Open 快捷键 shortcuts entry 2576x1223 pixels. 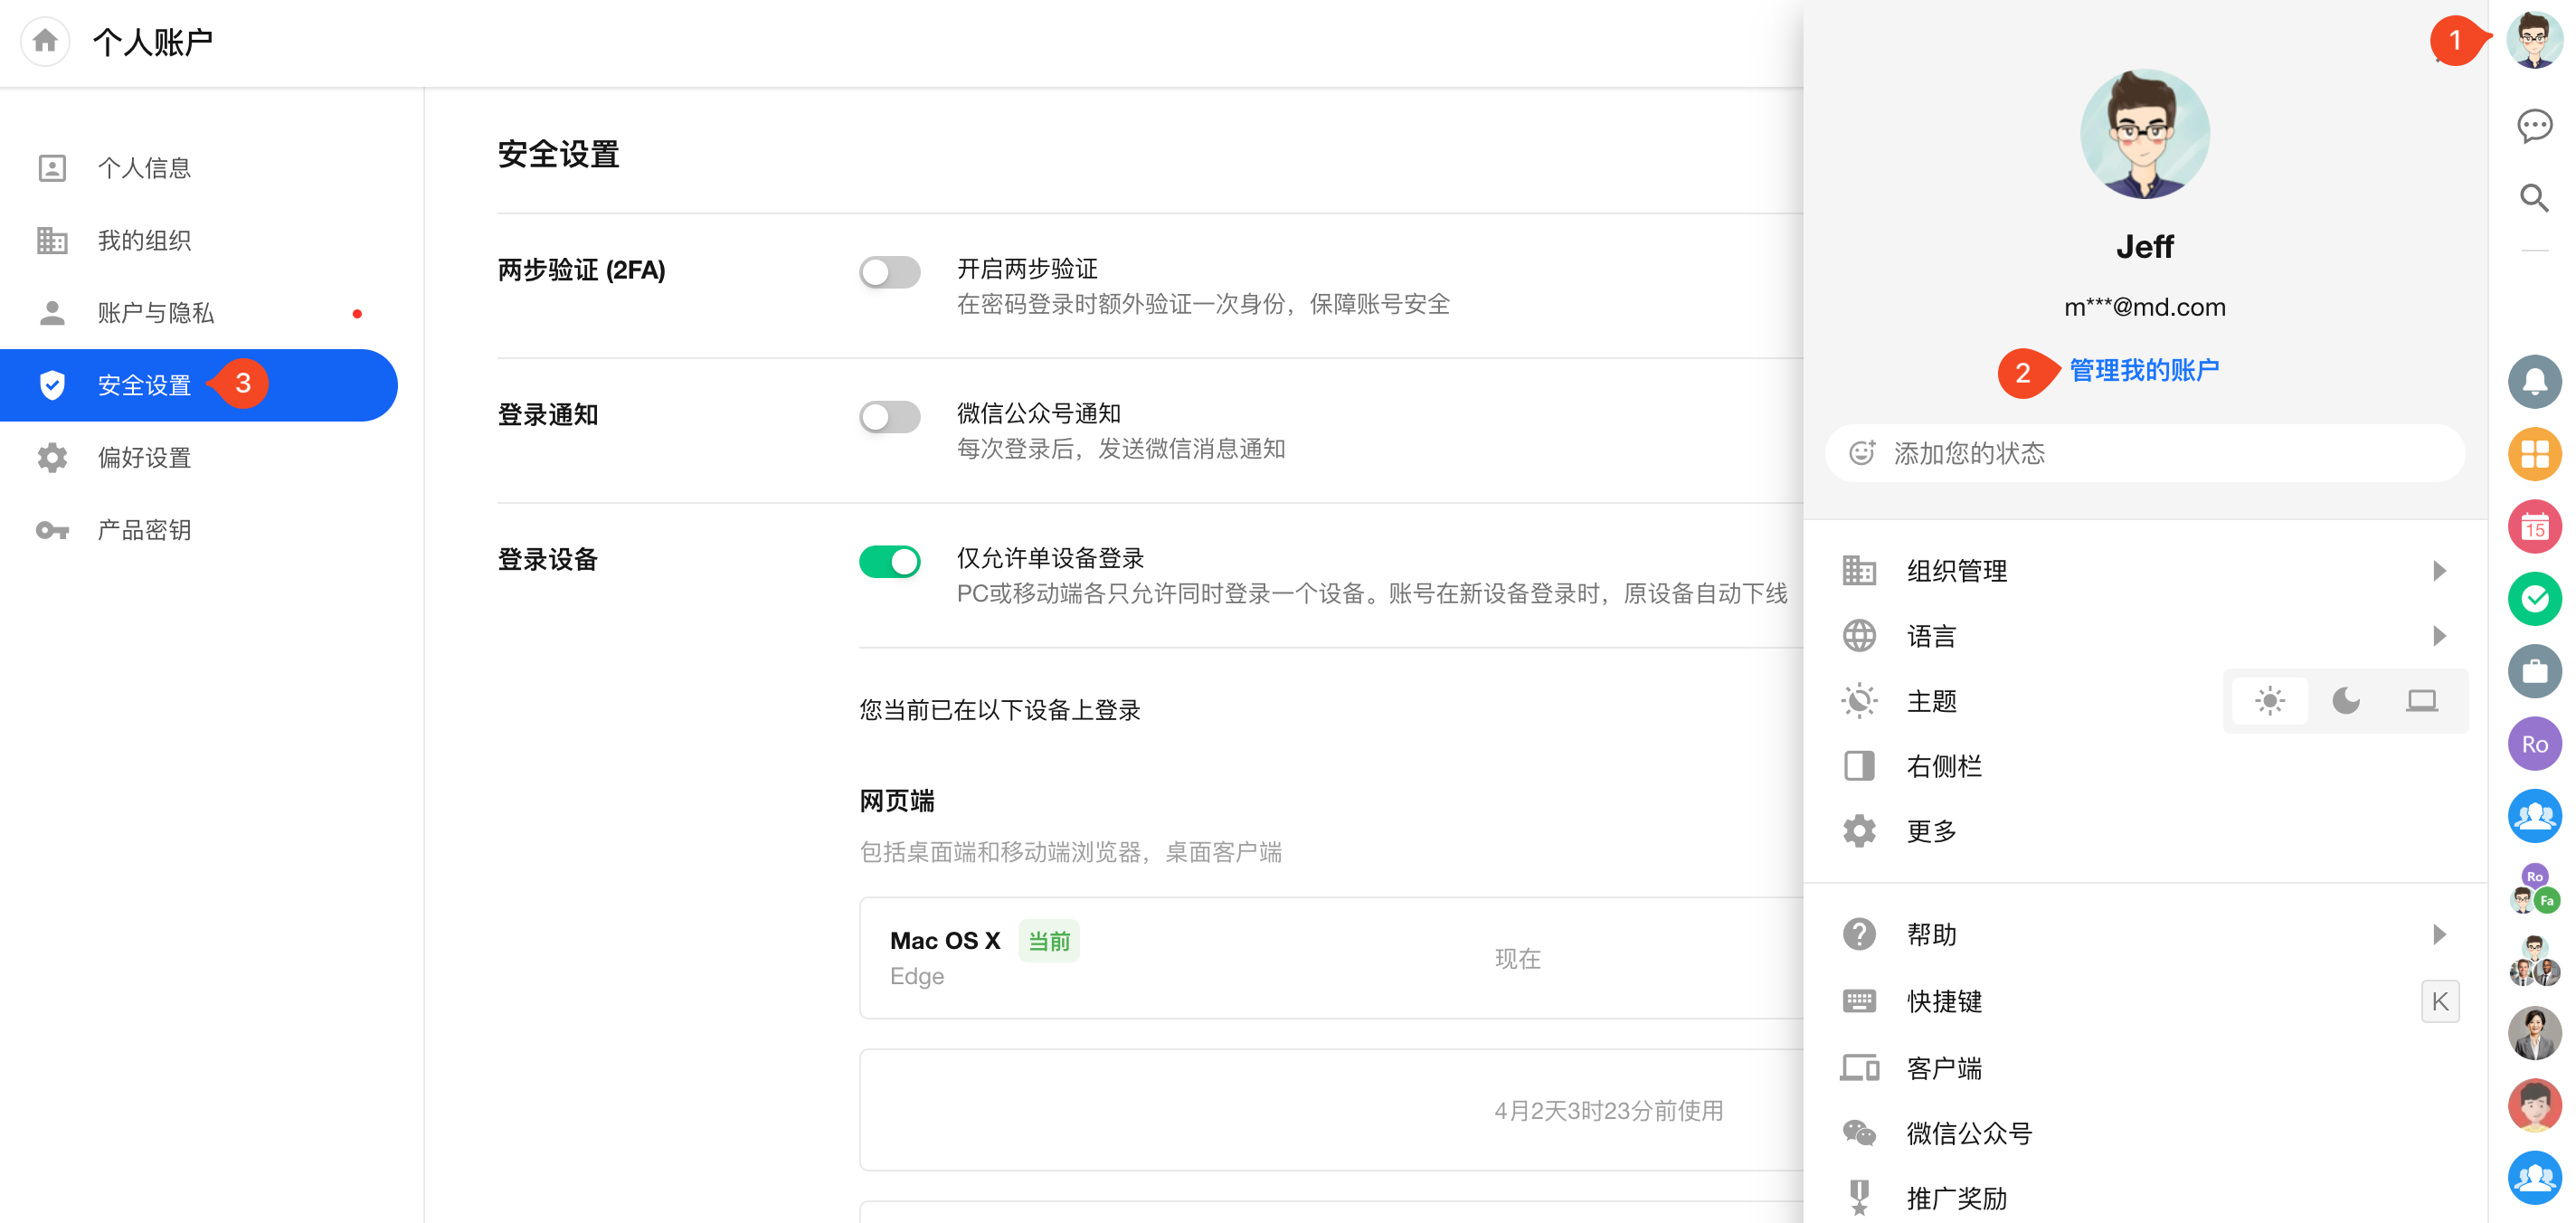pos(1943,1001)
